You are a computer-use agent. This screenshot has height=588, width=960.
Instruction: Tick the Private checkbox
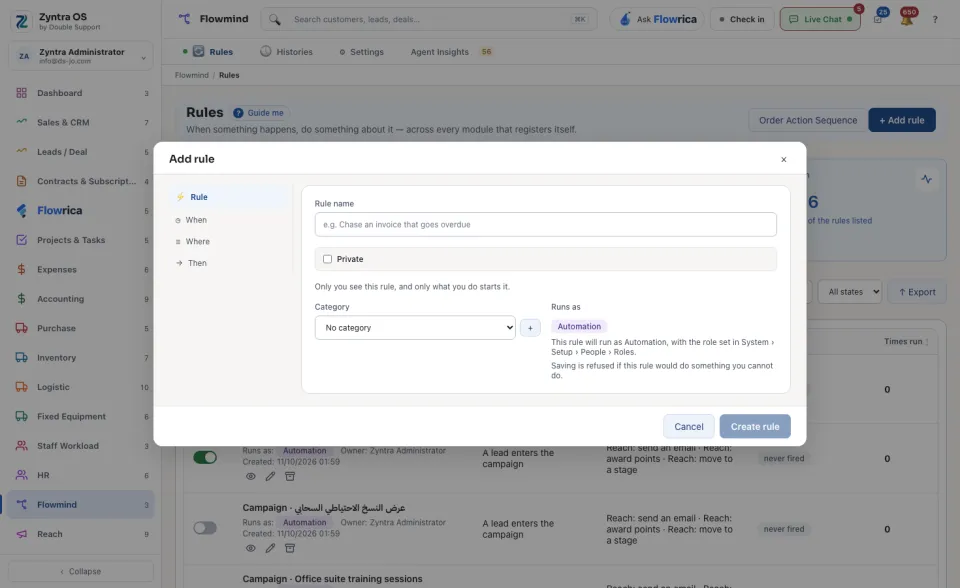click(x=328, y=259)
